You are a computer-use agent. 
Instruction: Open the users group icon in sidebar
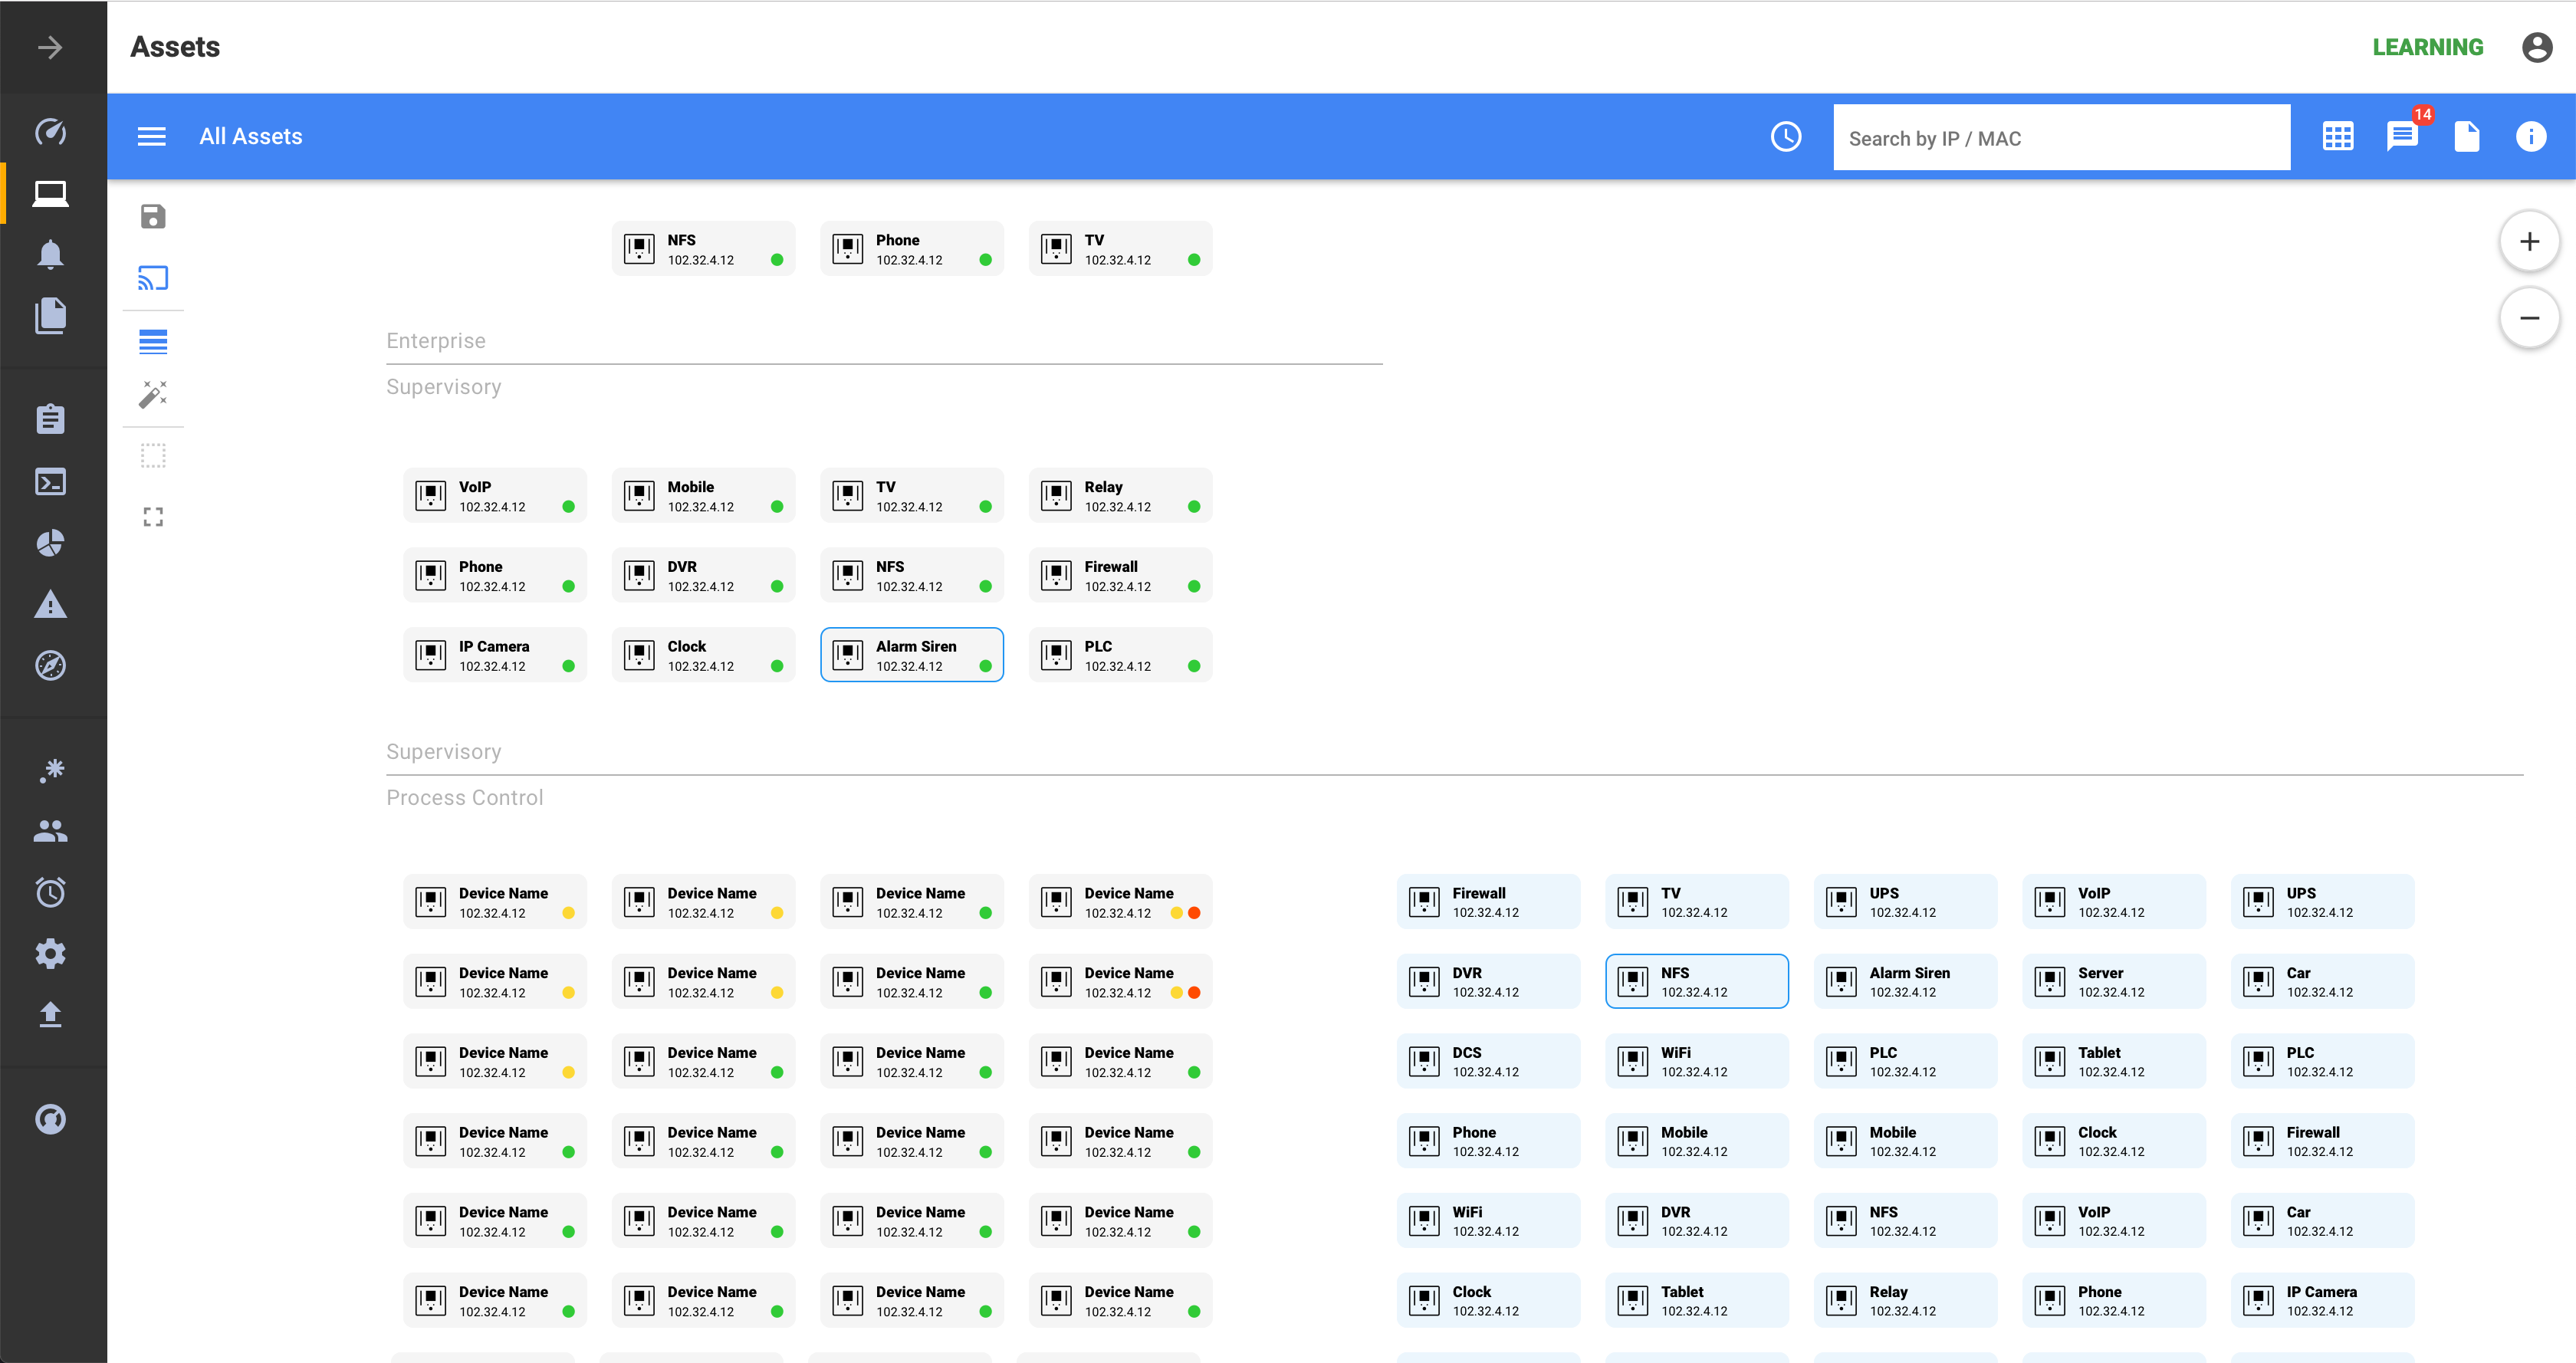50,831
